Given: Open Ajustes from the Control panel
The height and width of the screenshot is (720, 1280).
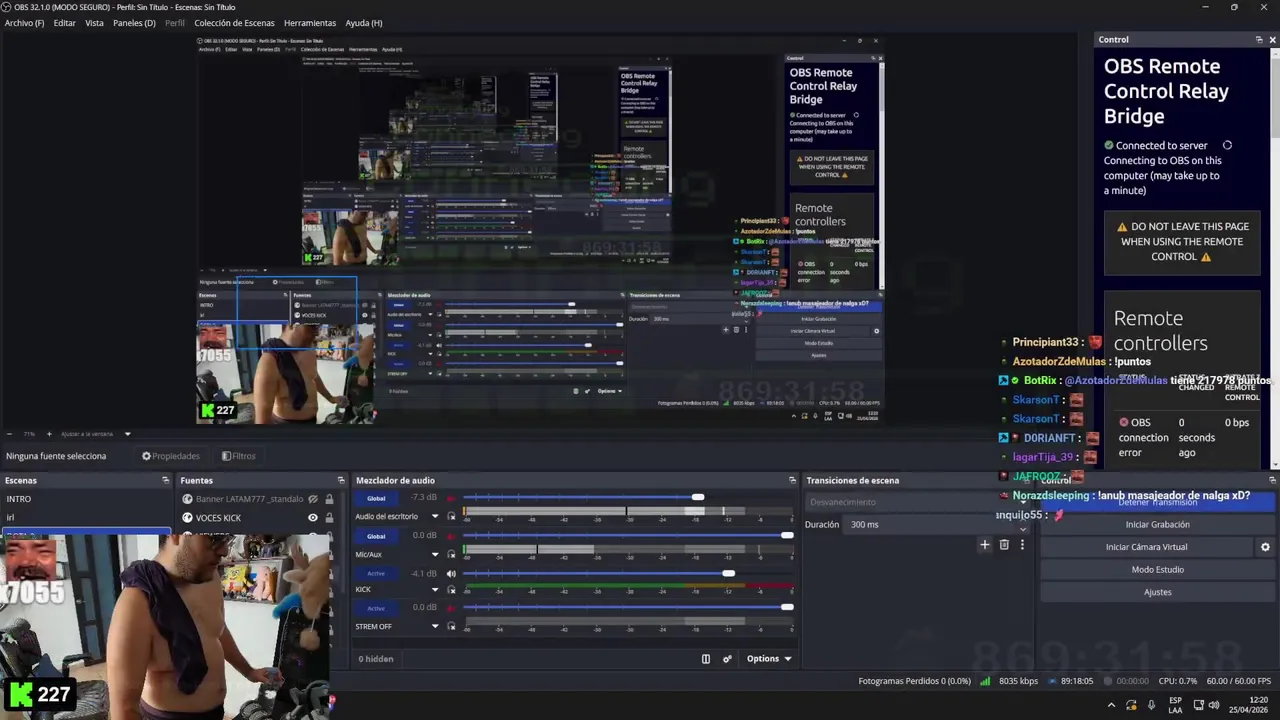Looking at the screenshot, I should click(1157, 592).
